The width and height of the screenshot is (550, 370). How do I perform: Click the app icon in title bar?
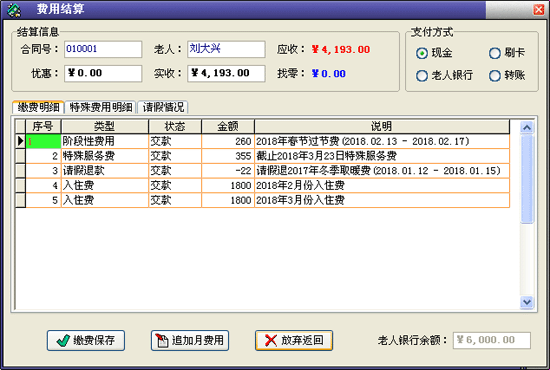click(14, 9)
